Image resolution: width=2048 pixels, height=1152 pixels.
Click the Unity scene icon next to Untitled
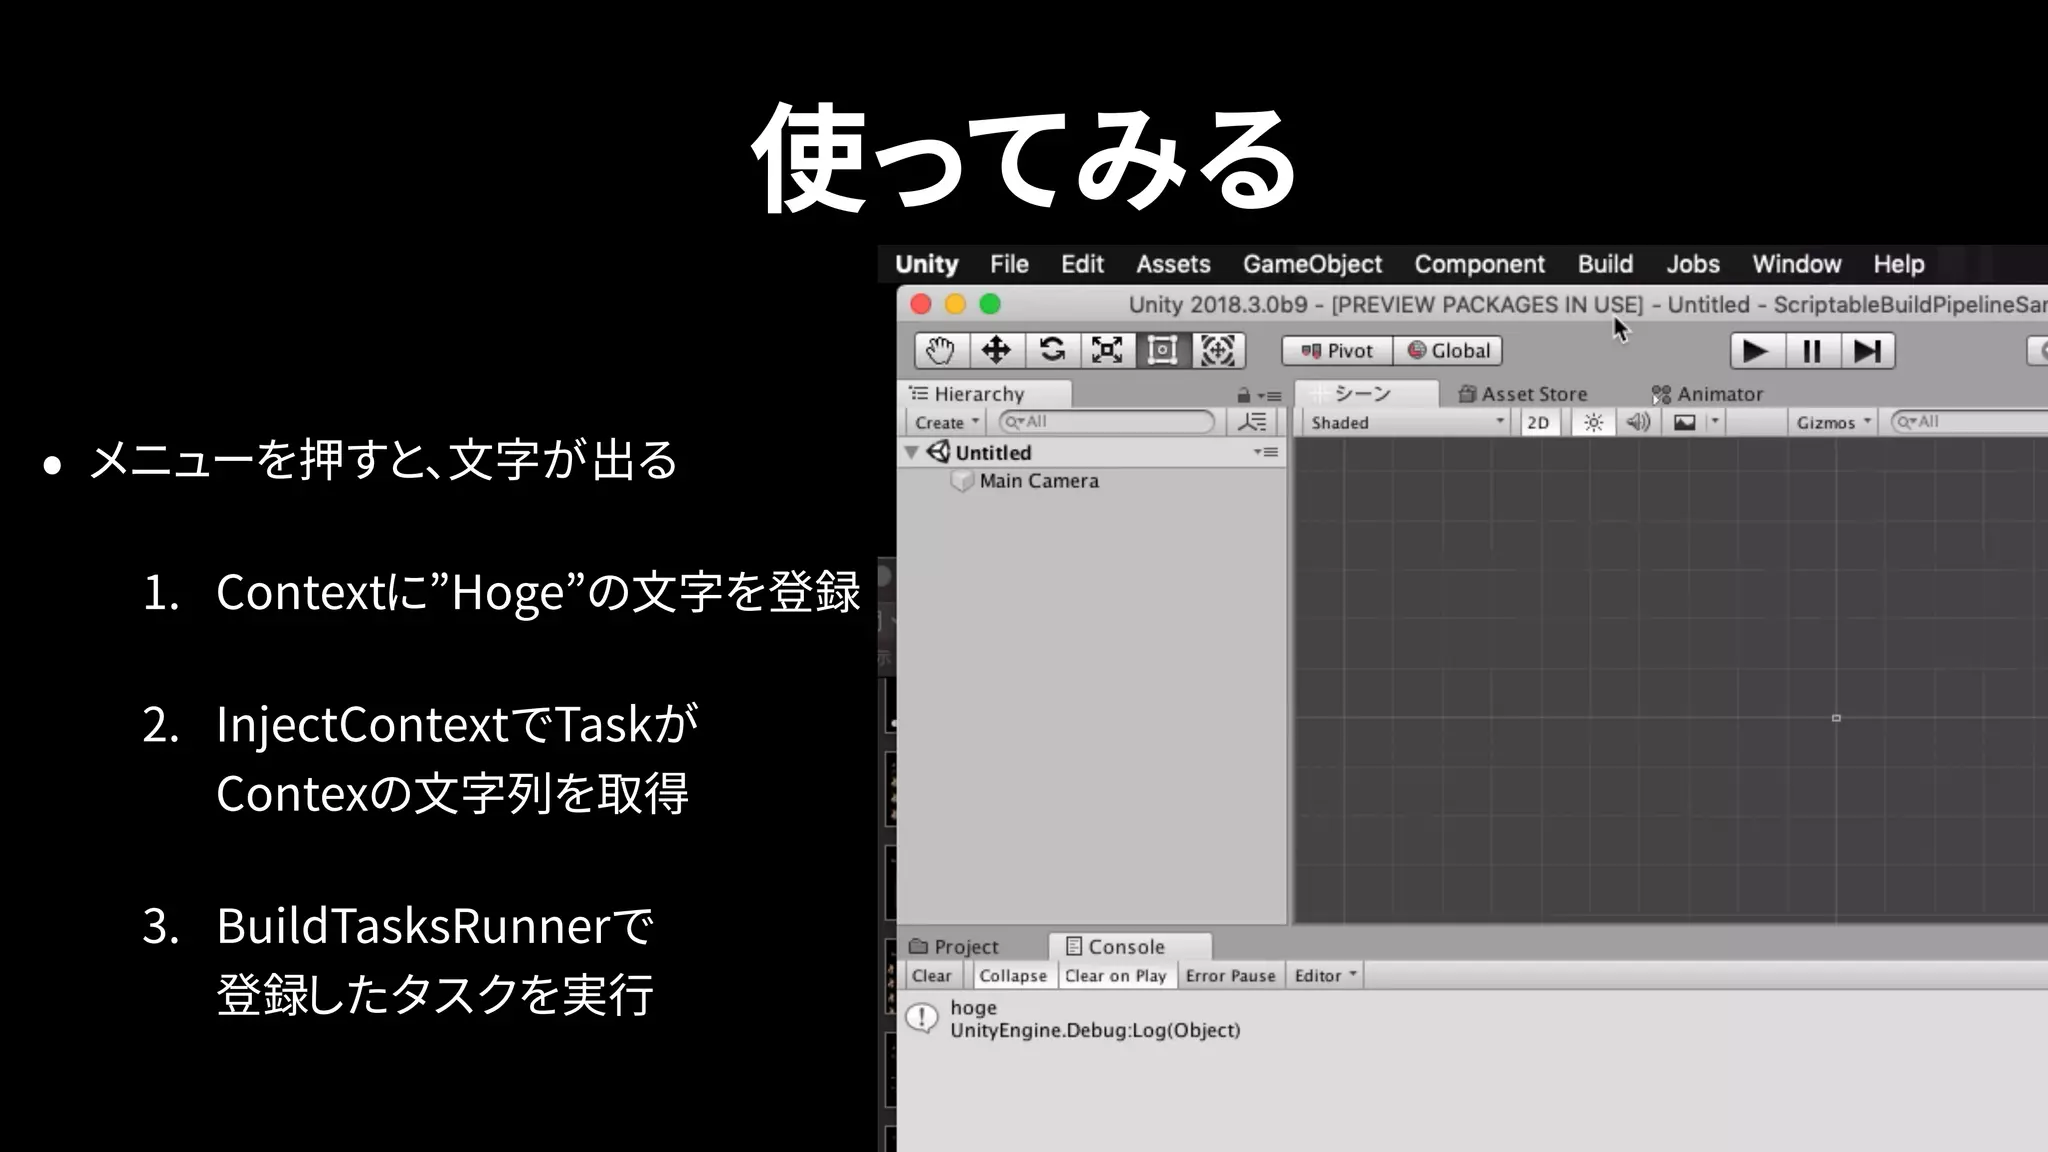tap(938, 452)
